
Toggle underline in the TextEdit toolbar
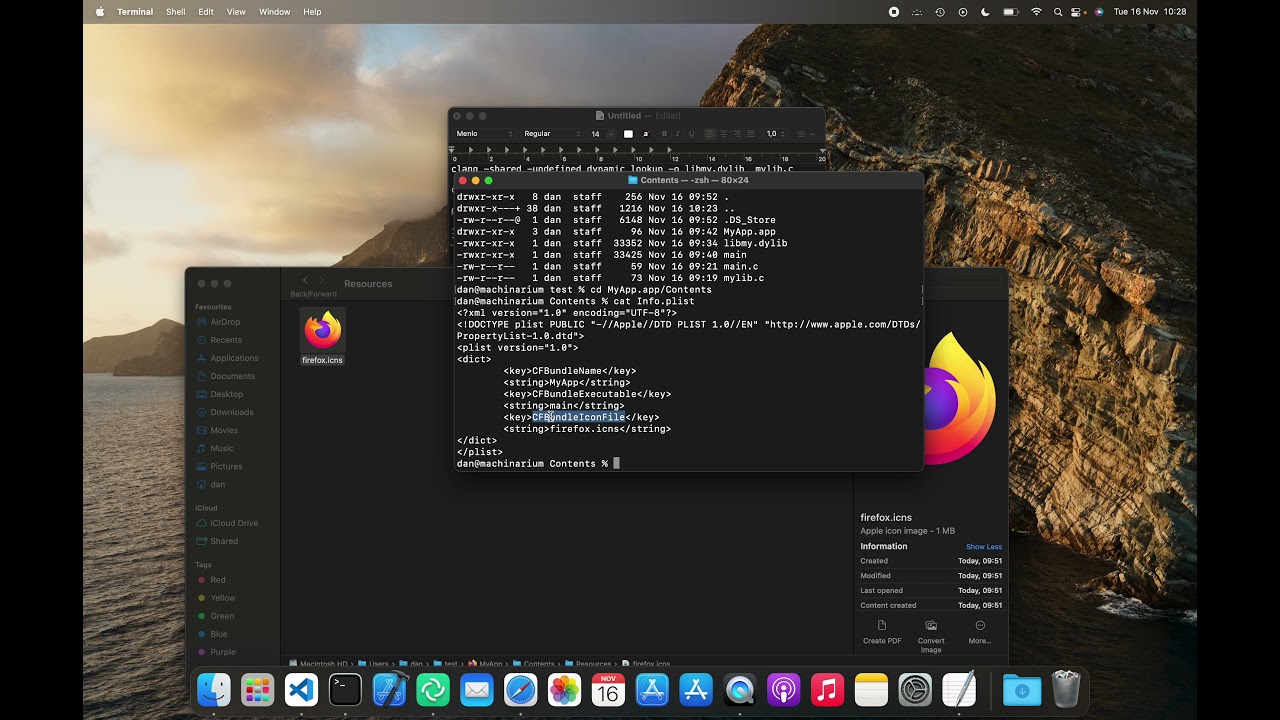[691, 134]
